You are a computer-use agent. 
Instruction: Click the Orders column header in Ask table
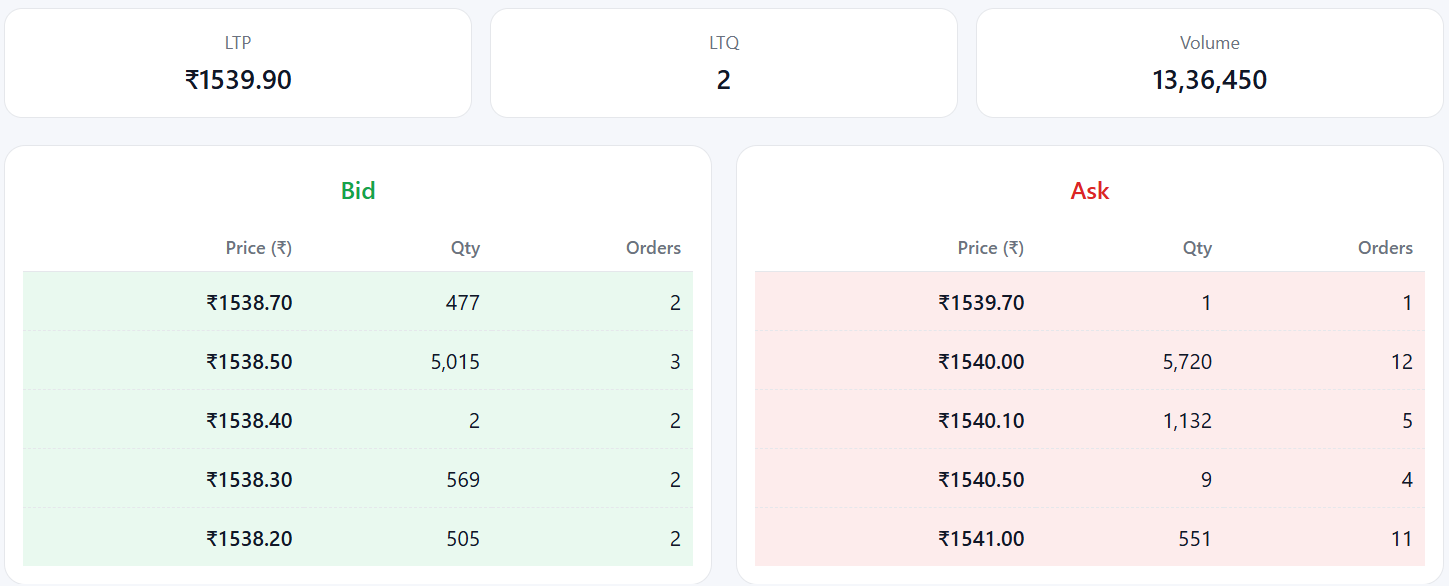coord(1386,247)
